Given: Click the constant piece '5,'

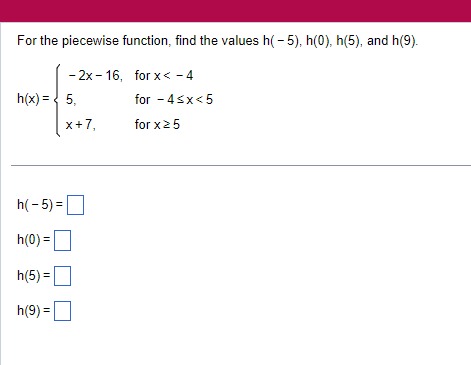Looking at the screenshot, I should click(71, 99).
